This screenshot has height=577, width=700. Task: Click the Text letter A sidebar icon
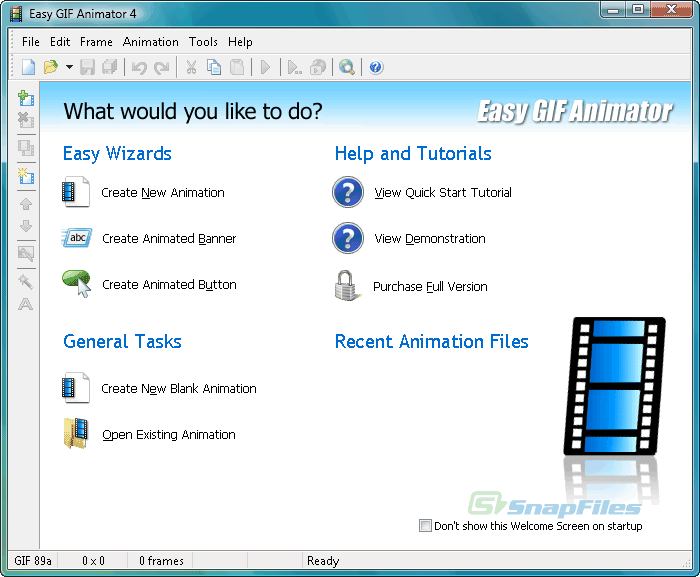[x=26, y=304]
